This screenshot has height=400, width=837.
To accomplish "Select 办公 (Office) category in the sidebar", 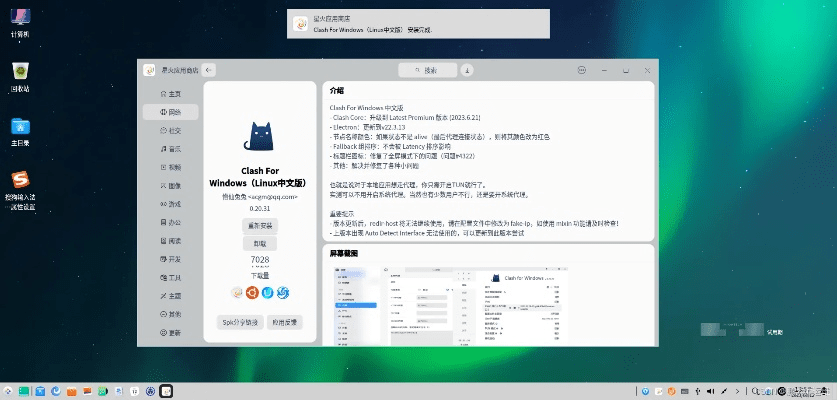I will pos(171,222).
